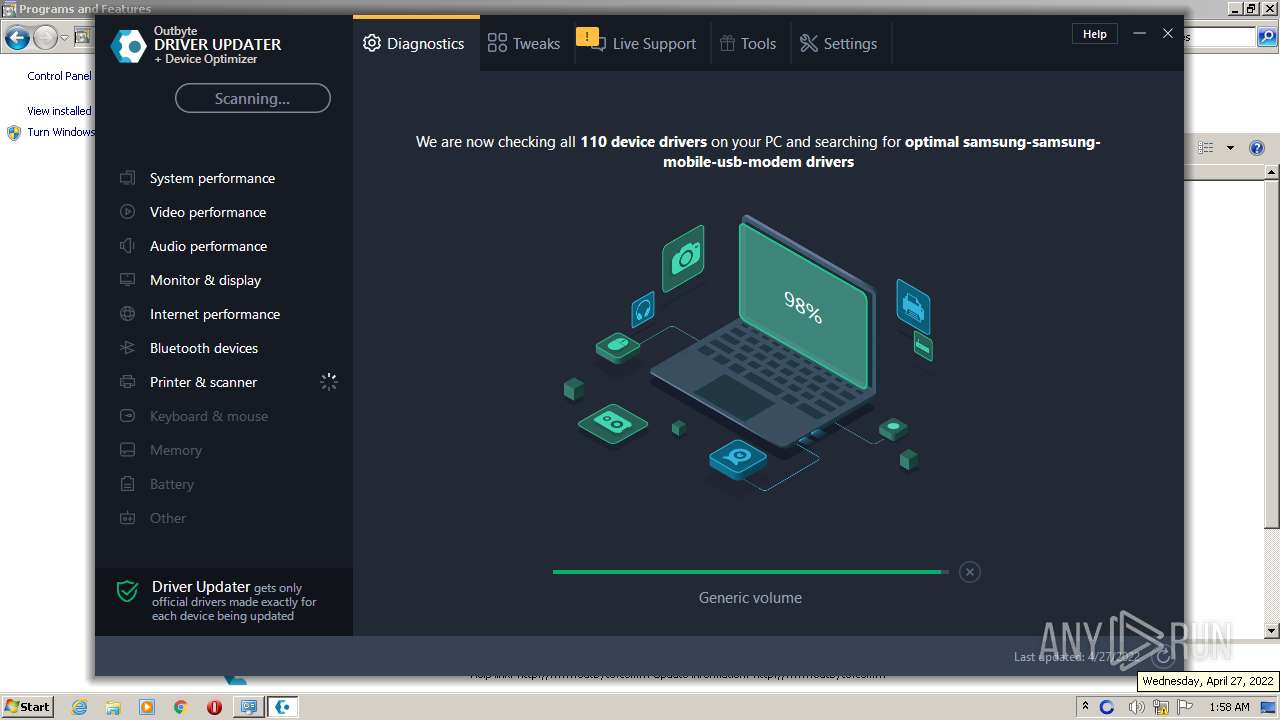Click the Other category icon
The height and width of the screenshot is (720, 1280).
click(x=127, y=518)
